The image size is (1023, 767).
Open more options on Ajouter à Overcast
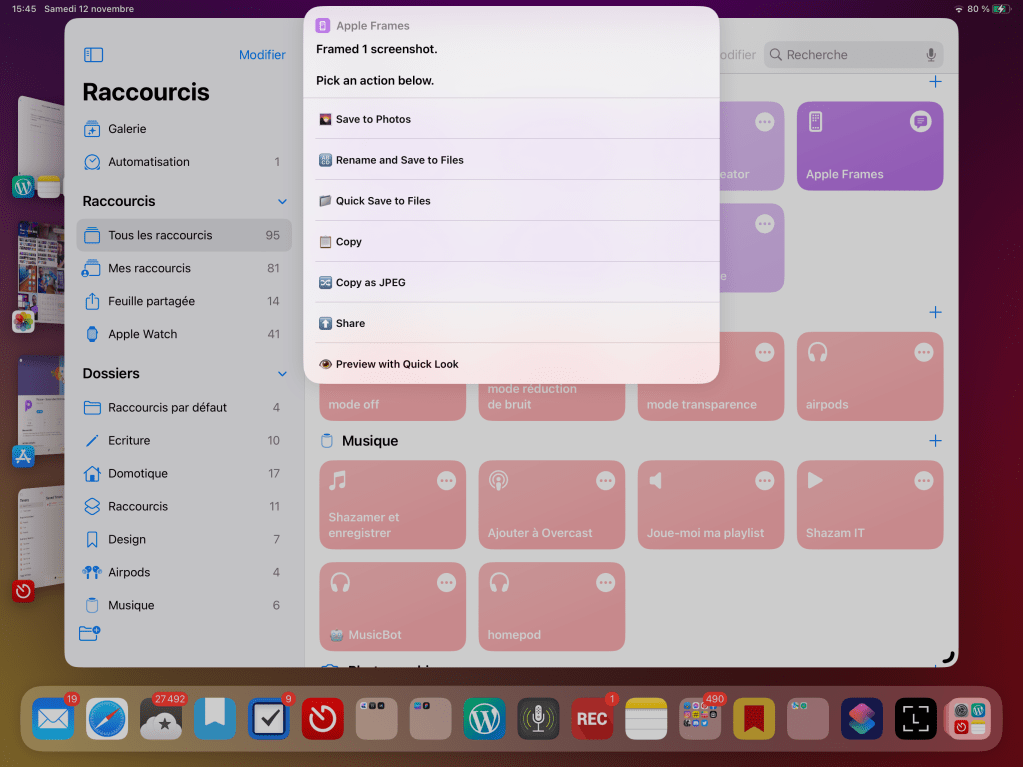pos(605,481)
